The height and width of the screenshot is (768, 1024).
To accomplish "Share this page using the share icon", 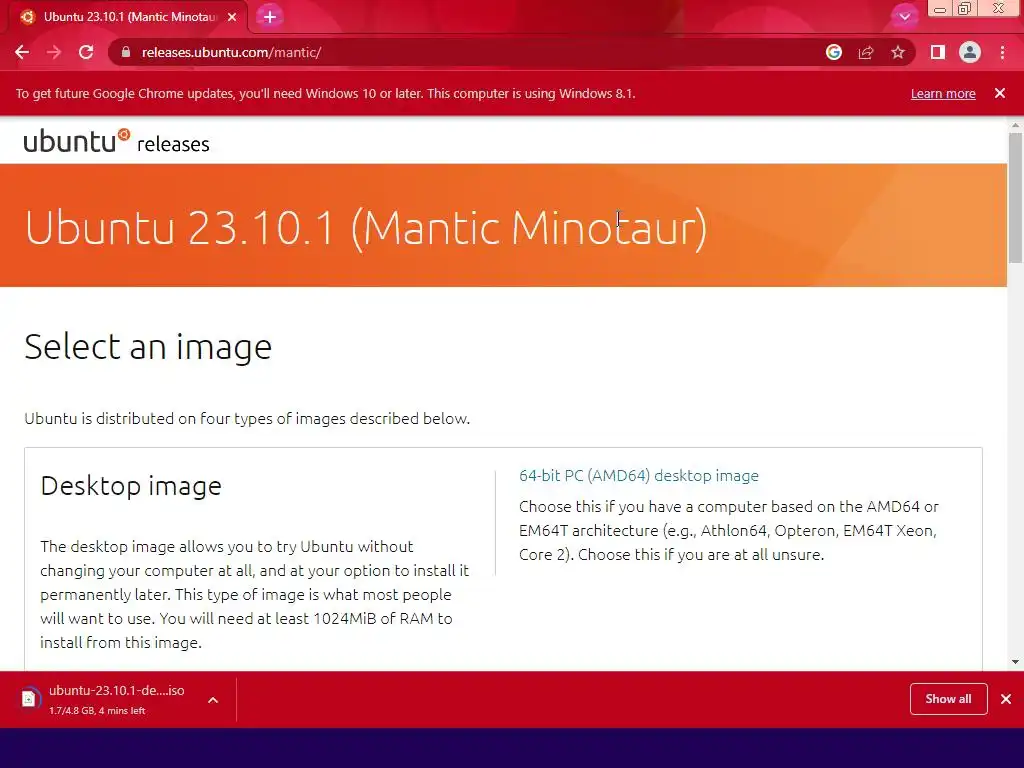I will 866,52.
